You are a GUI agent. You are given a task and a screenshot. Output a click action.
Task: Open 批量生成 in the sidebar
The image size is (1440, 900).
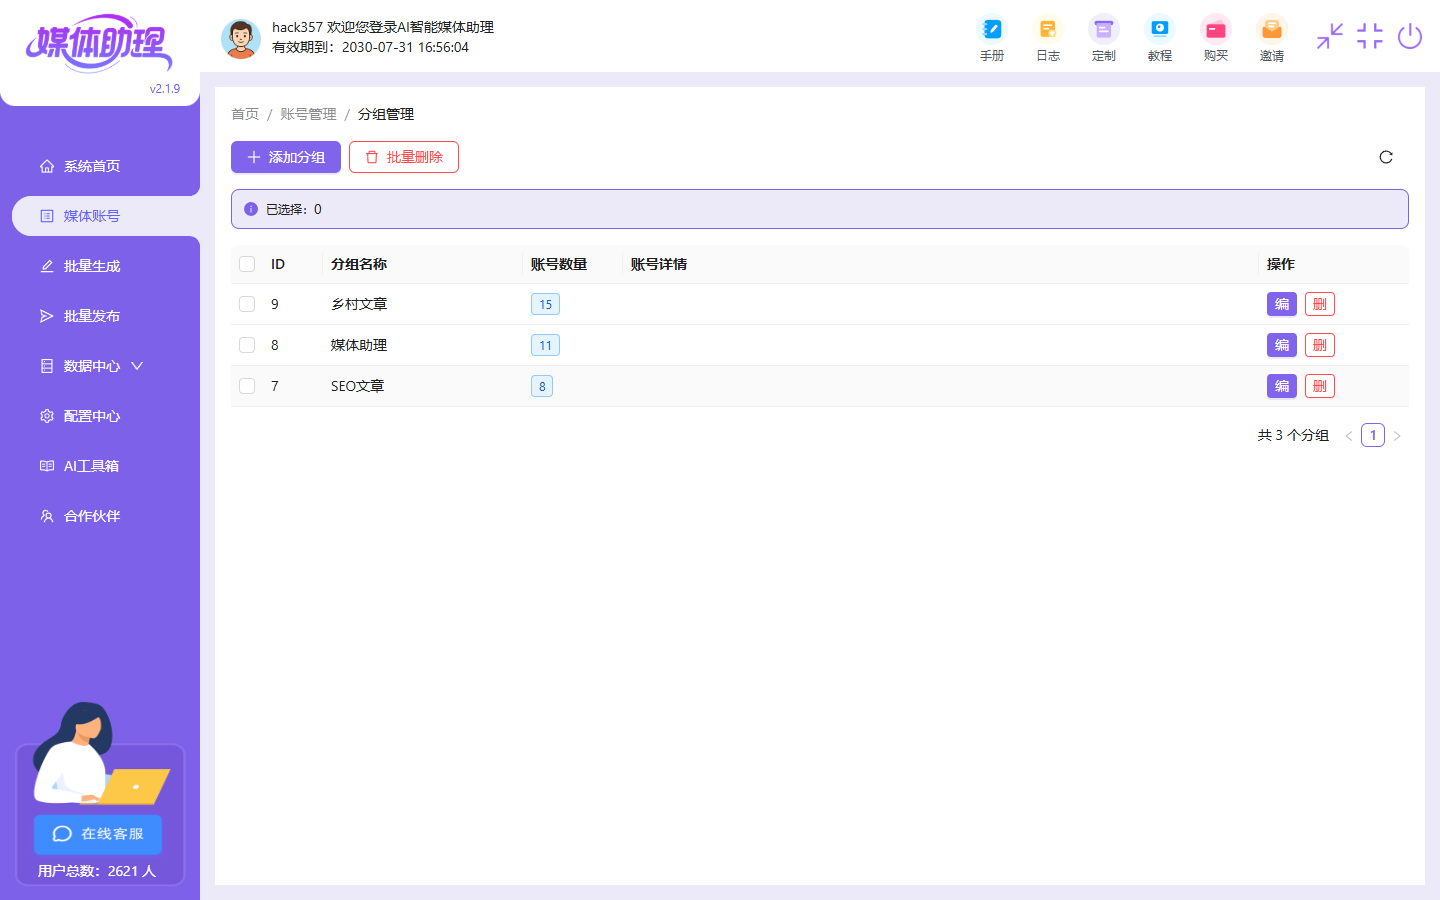(x=92, y=266)
